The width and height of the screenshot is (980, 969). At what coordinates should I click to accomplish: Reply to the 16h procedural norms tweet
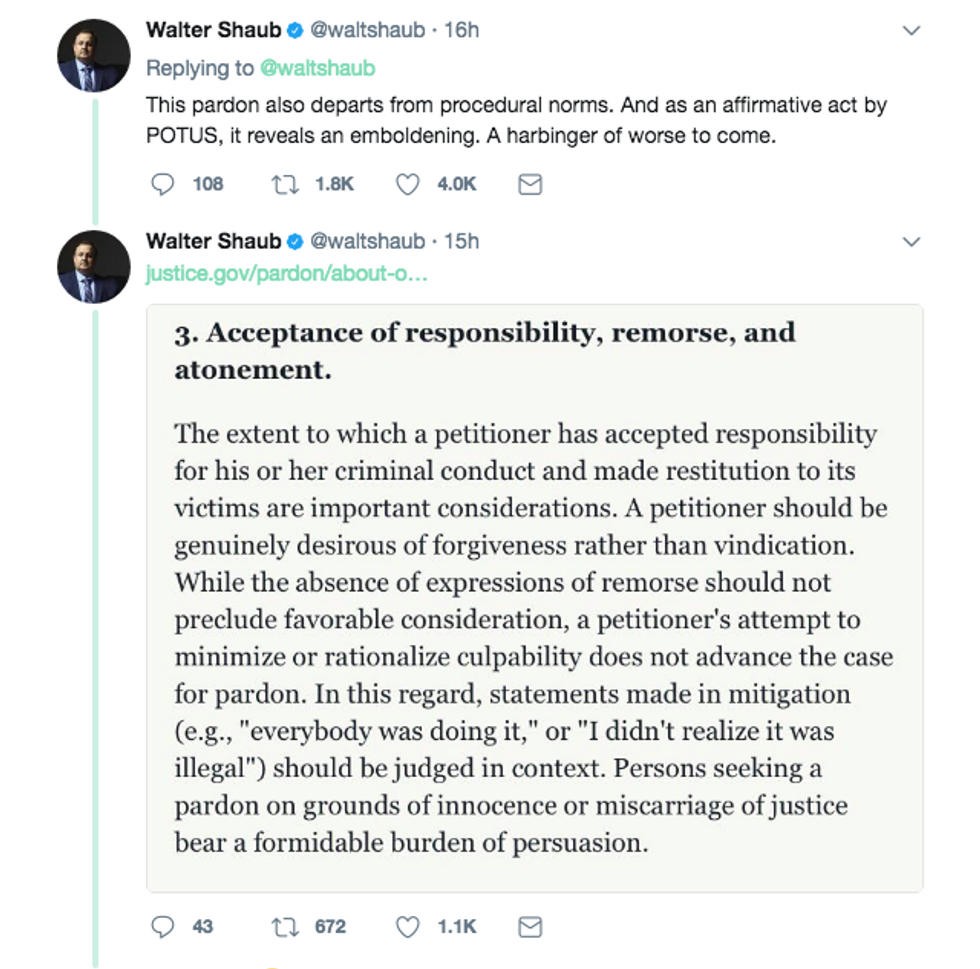pos(162,184)
